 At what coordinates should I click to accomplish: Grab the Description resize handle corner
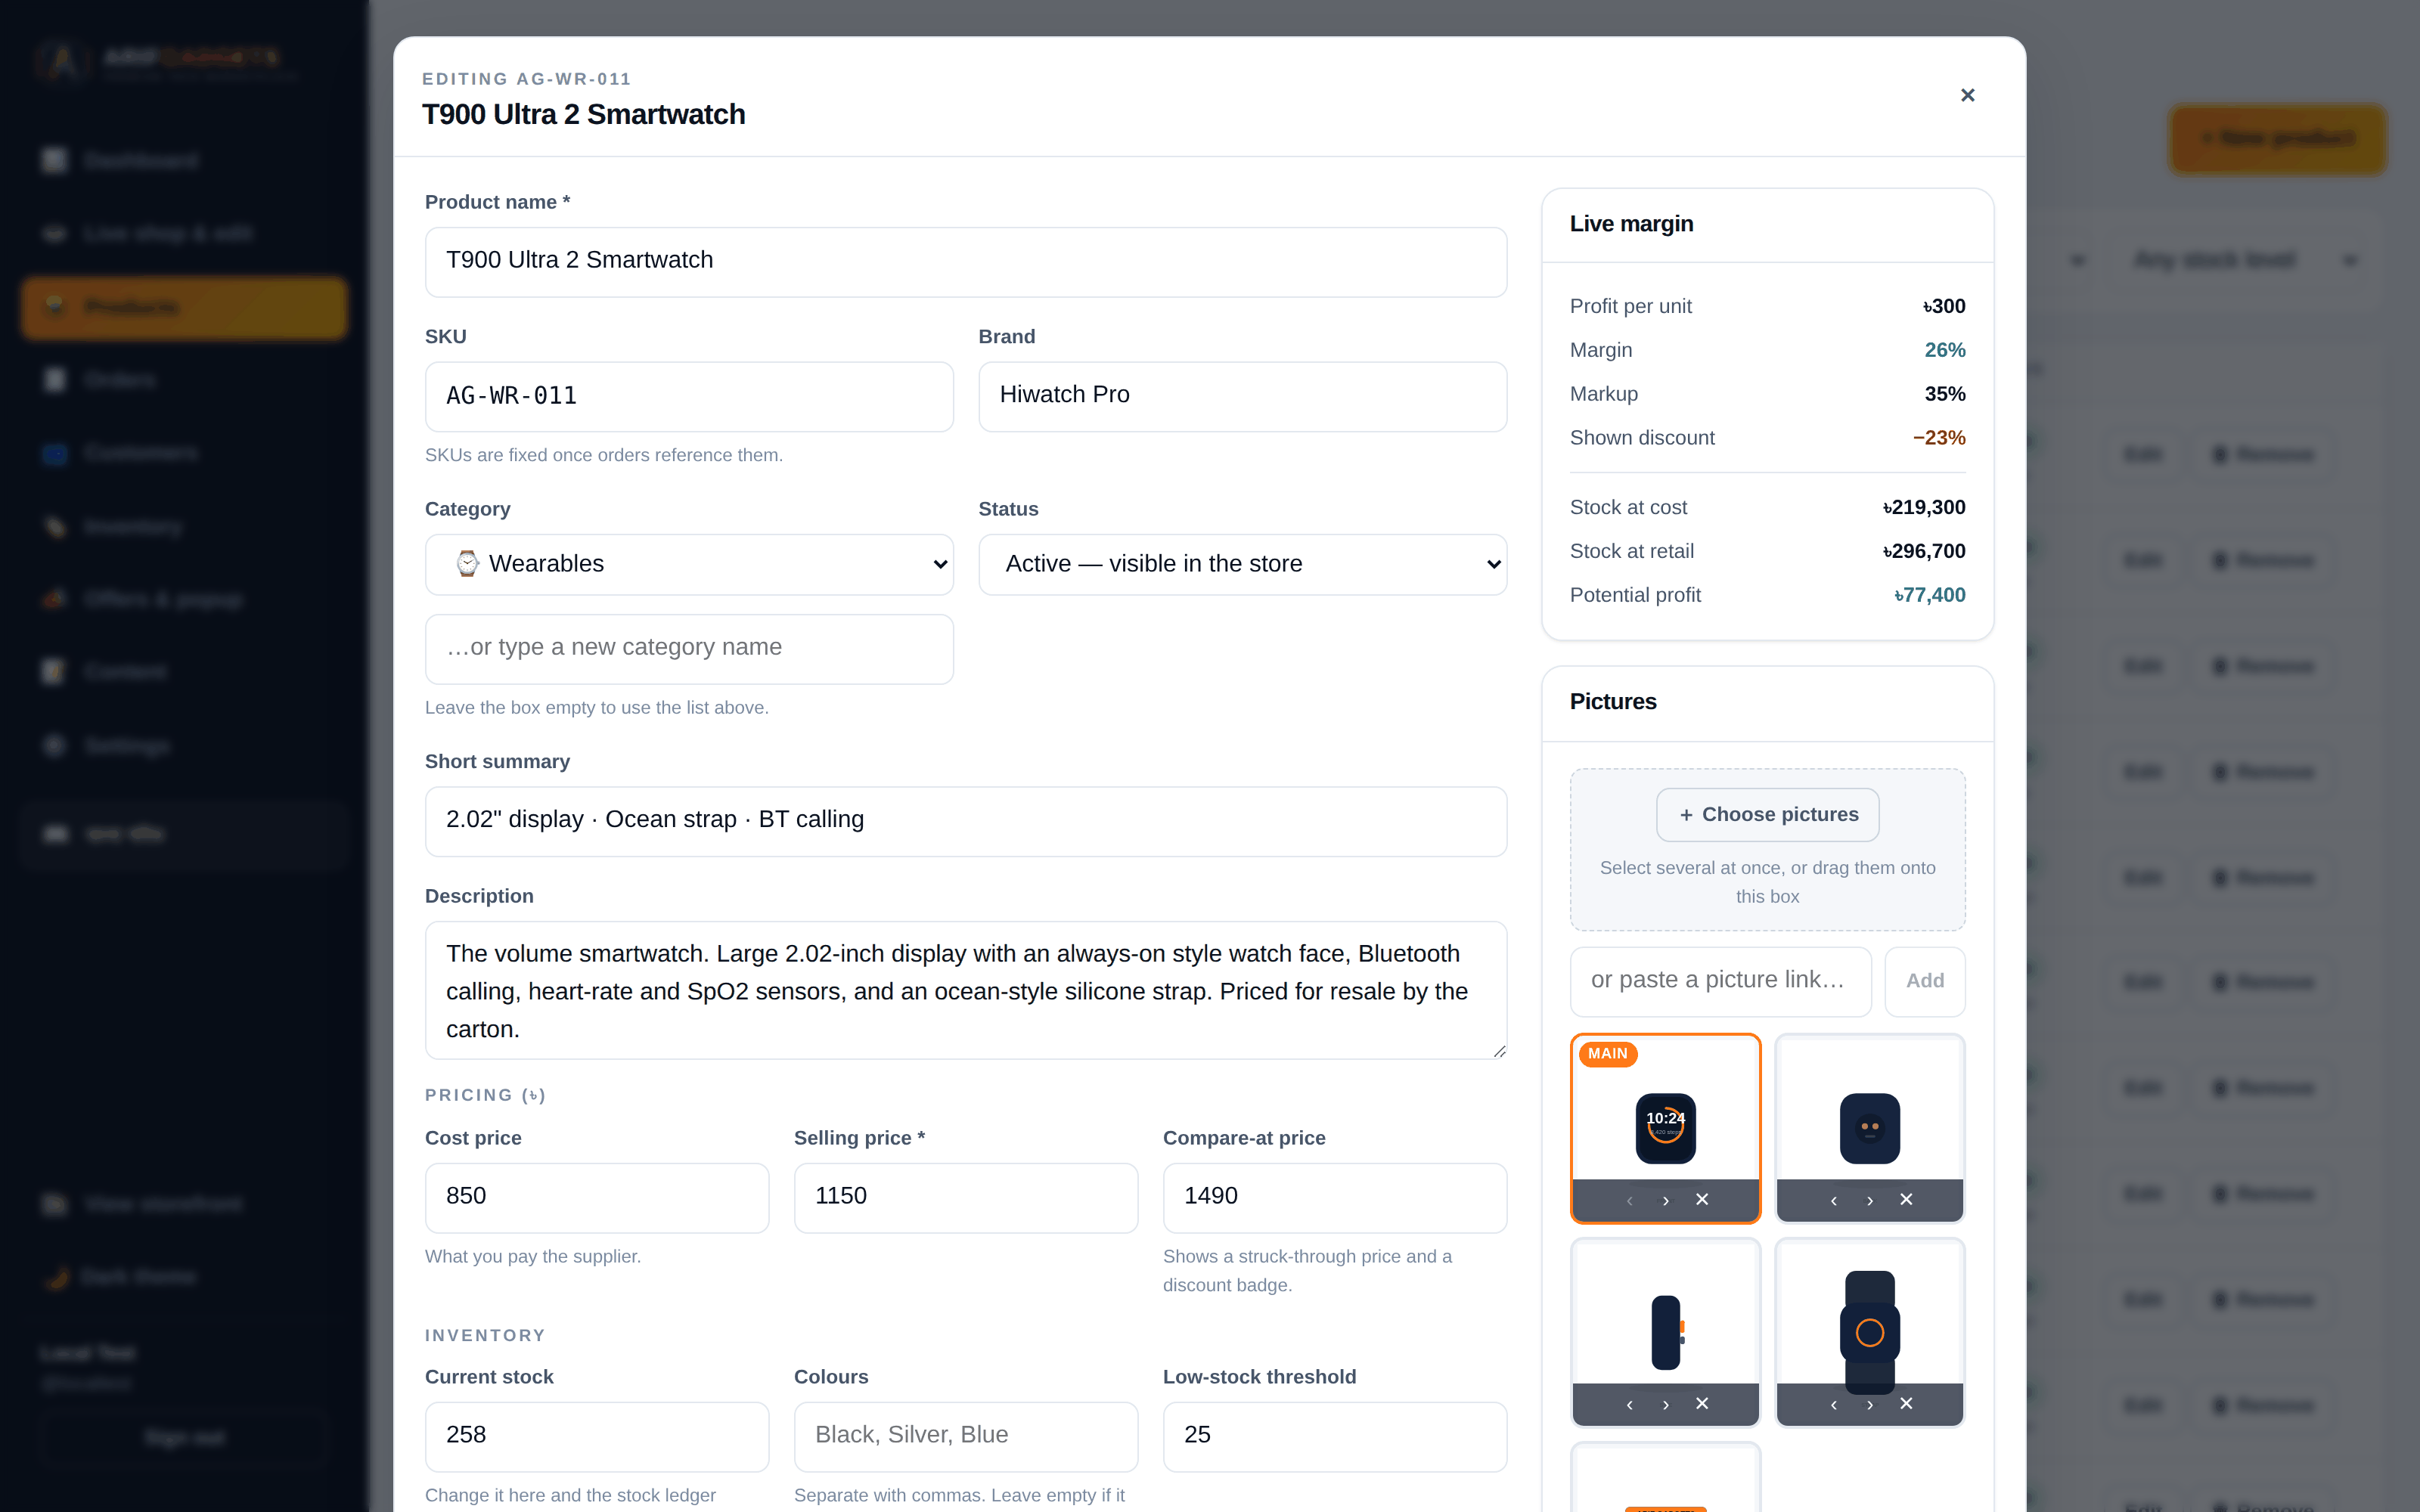[x=1499, y=1051]
